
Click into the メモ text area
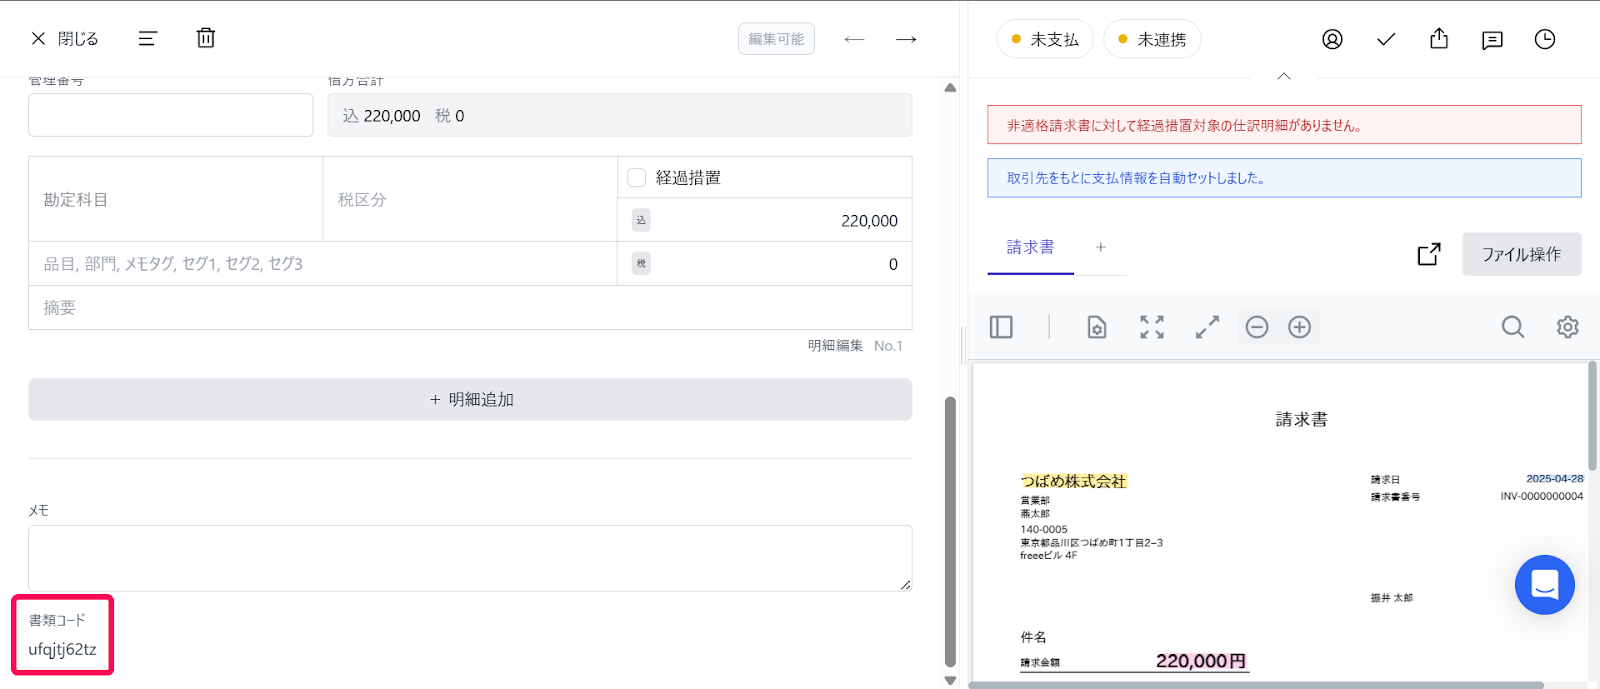470,557
